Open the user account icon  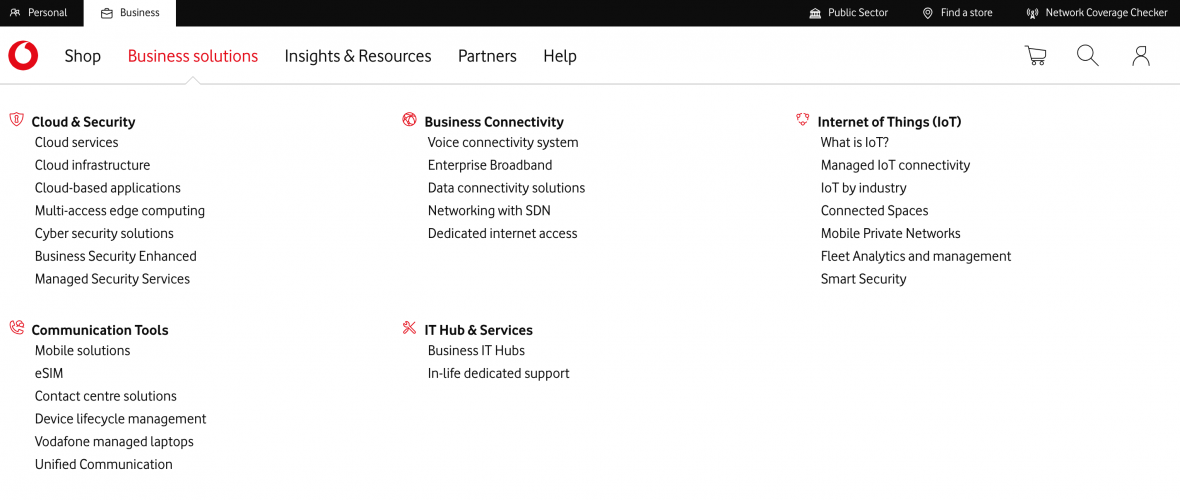coord(1141,56)
